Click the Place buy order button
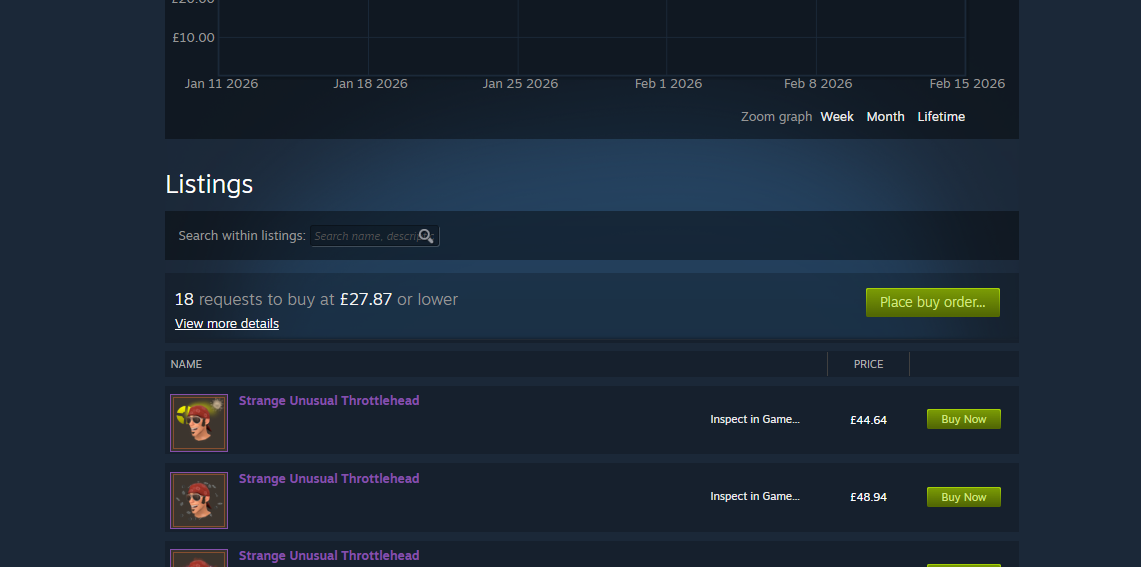This screenshot has width=1141, height=567. point(932,302)
